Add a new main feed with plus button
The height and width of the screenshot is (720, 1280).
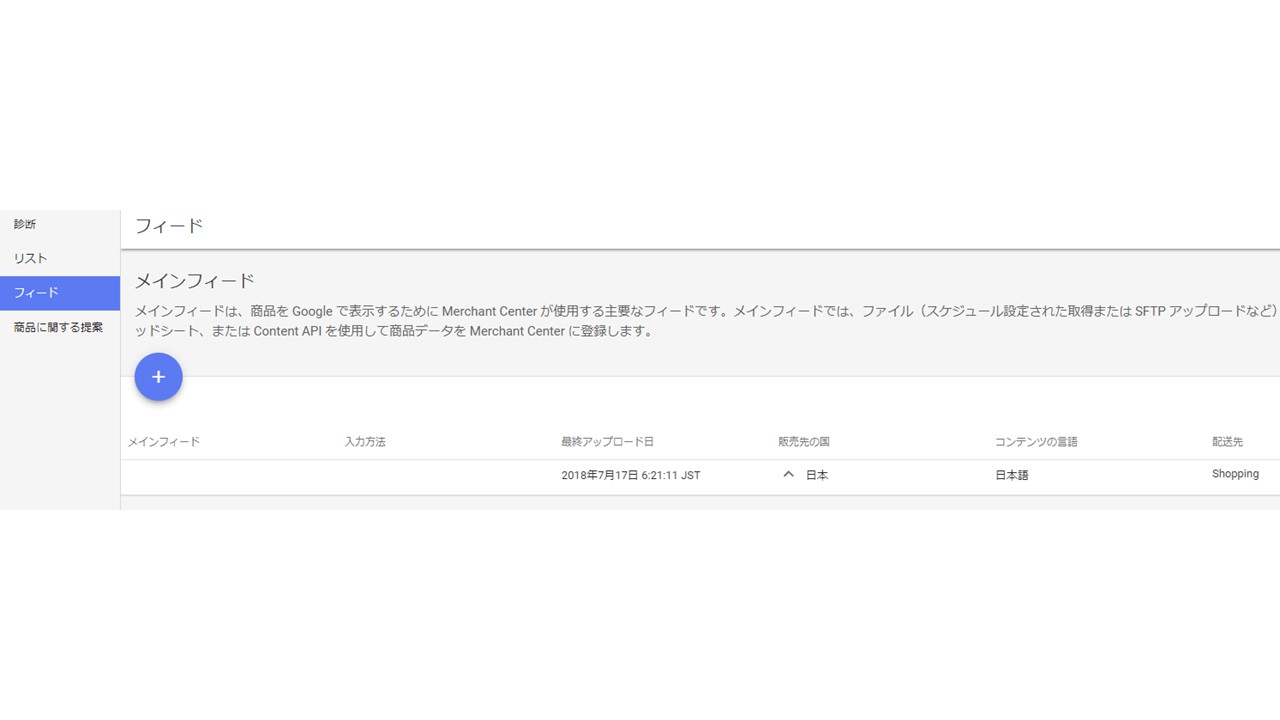click(158, 377)
